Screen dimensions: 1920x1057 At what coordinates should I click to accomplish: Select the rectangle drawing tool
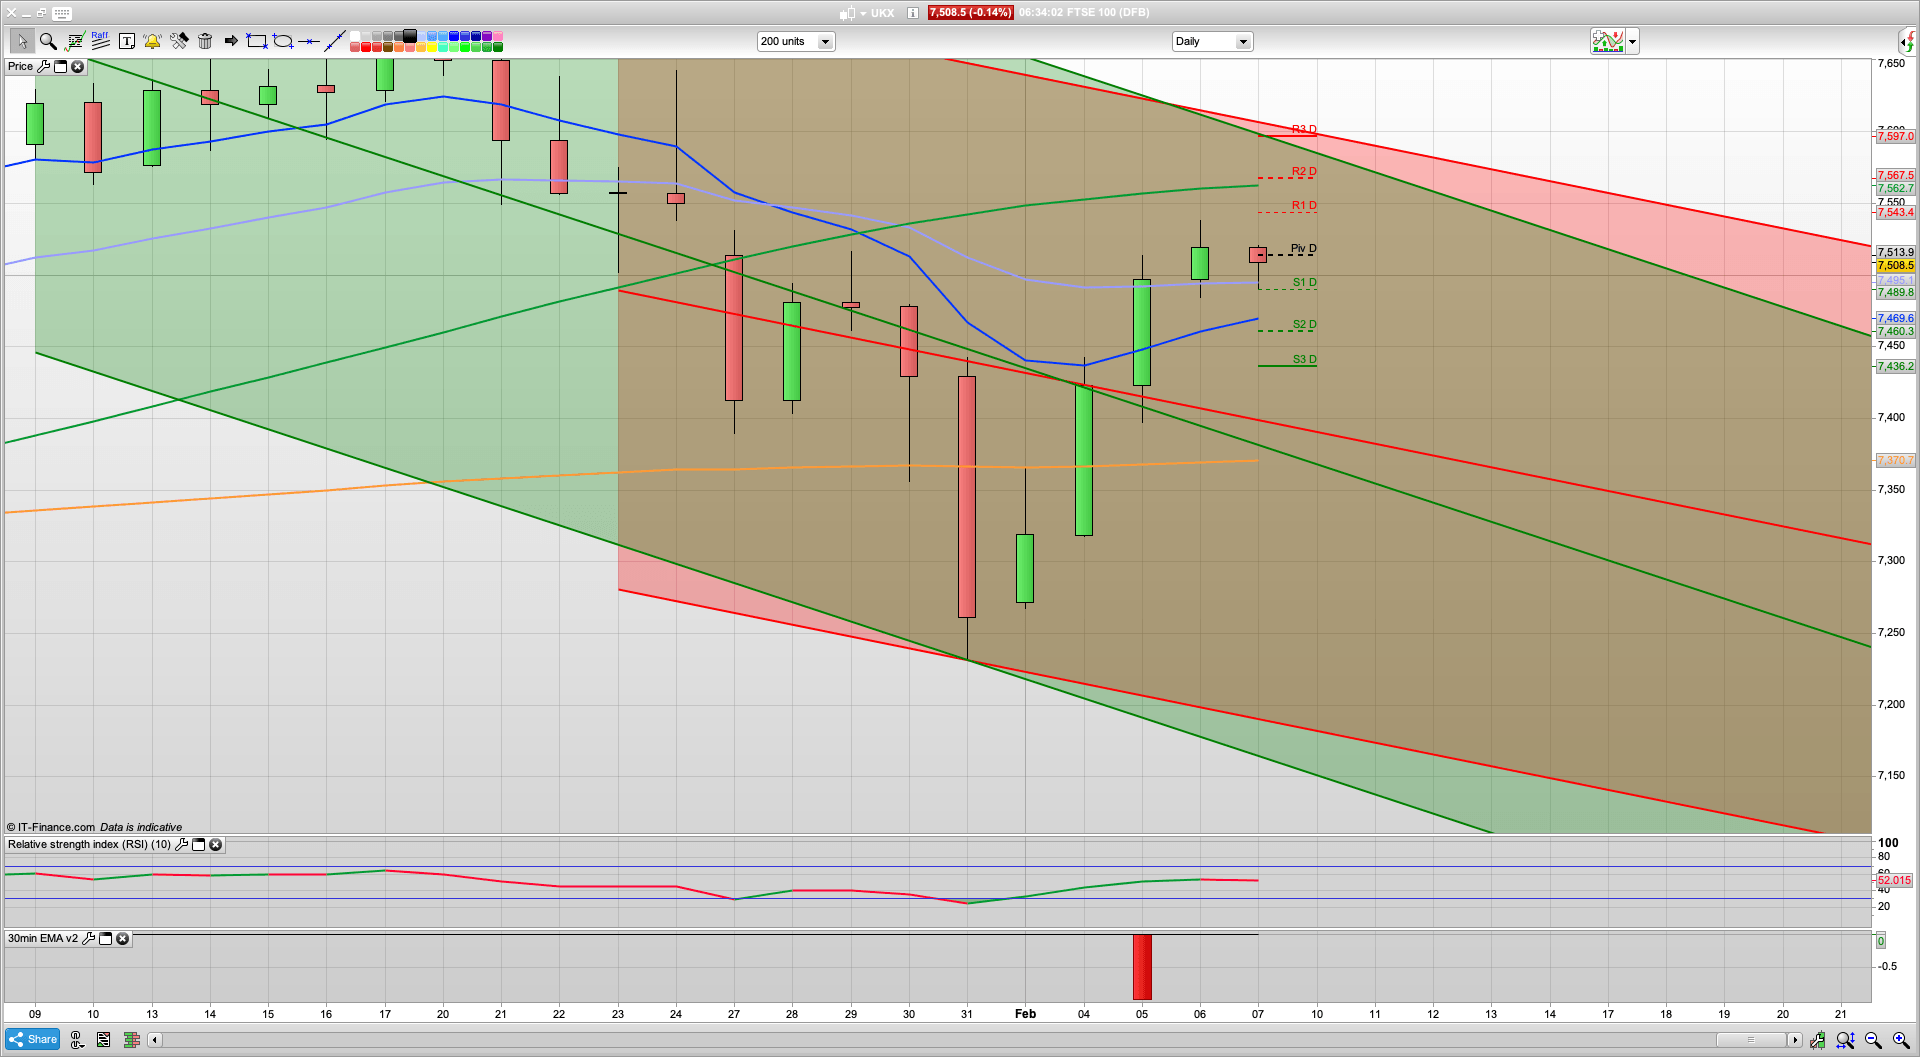pyautogui.click(x=257, y=41)
